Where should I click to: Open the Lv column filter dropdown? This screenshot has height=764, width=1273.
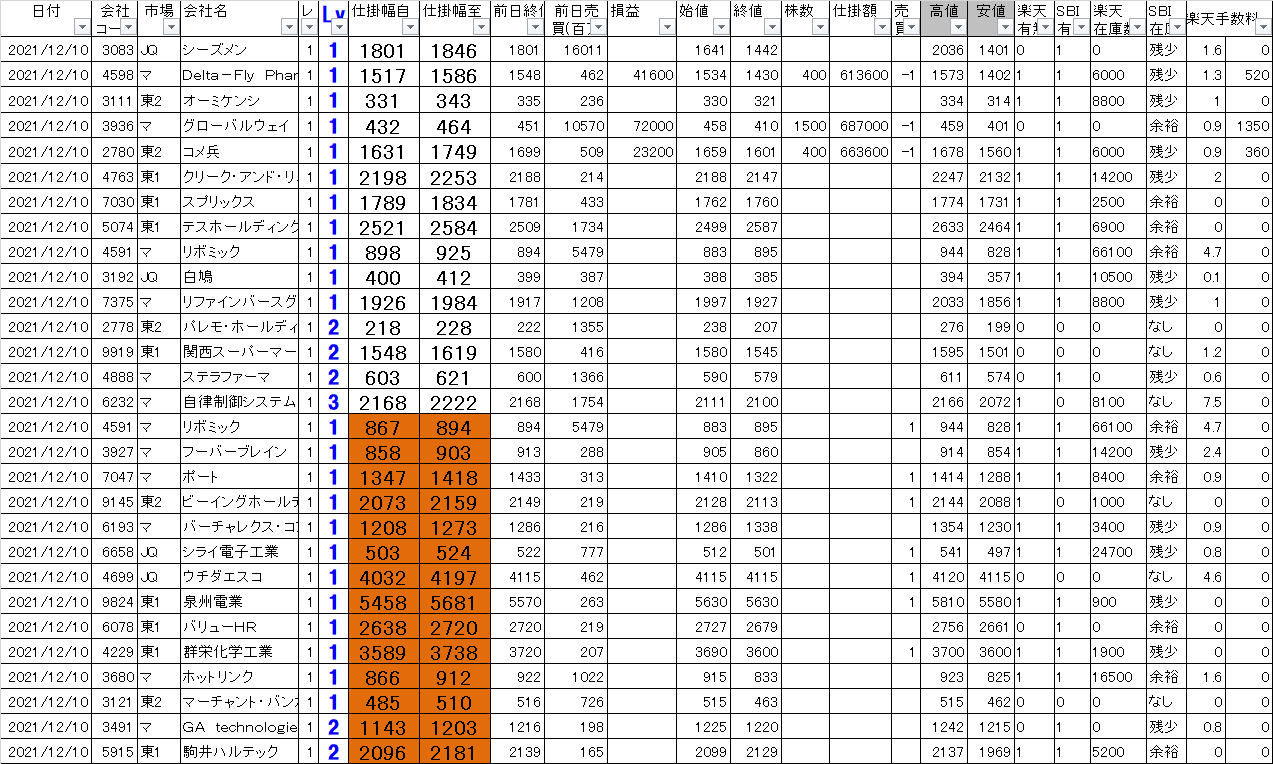pyautogui.click(x=338, y=28)
